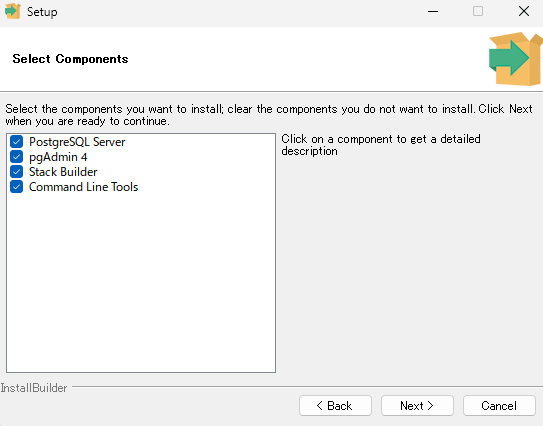This screenshot has width=543, height=426.
Task: Toggle the Command Line Tools checkbox
Action: coord(16,187)
